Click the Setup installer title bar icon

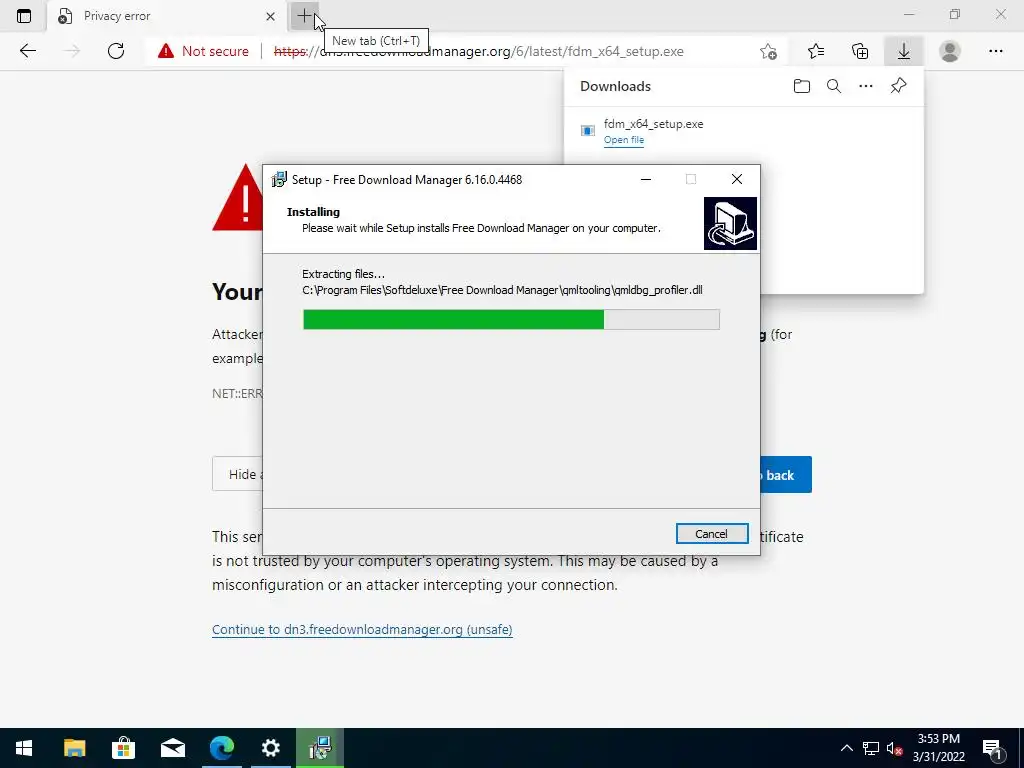pos(279,180)
